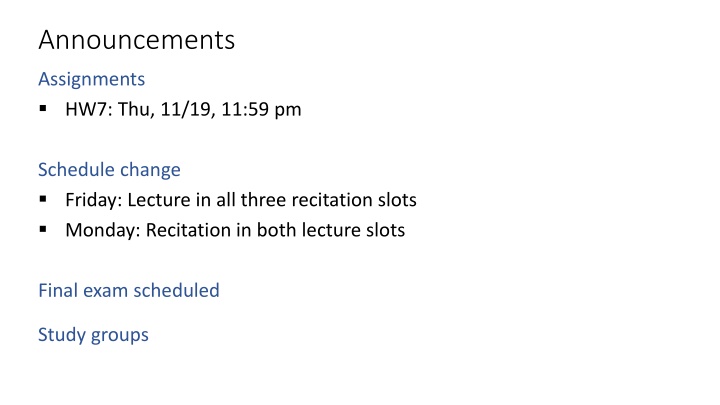Screen dimensions: 720x405
Task: Select the "Study groups" heading
Action: 93,334
